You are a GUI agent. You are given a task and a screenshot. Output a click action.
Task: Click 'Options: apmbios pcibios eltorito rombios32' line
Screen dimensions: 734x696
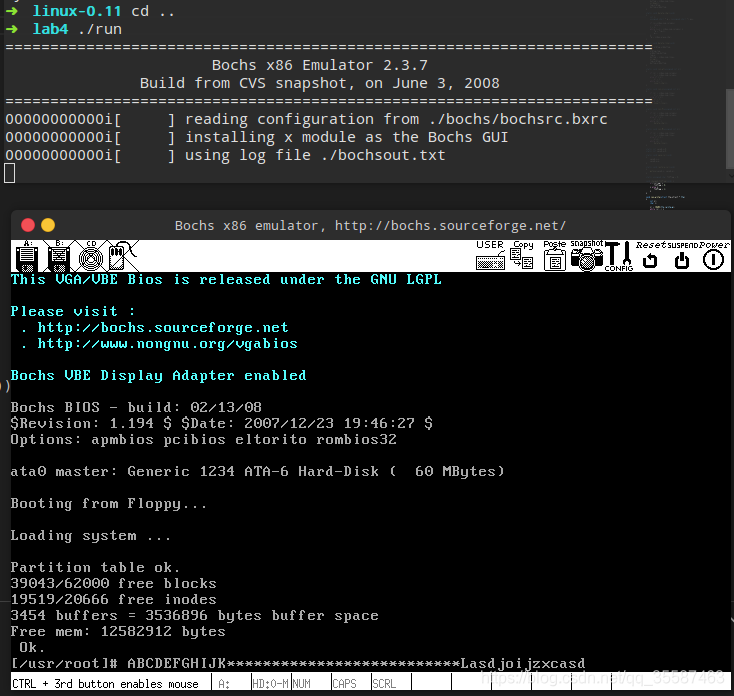pos(204,440)
